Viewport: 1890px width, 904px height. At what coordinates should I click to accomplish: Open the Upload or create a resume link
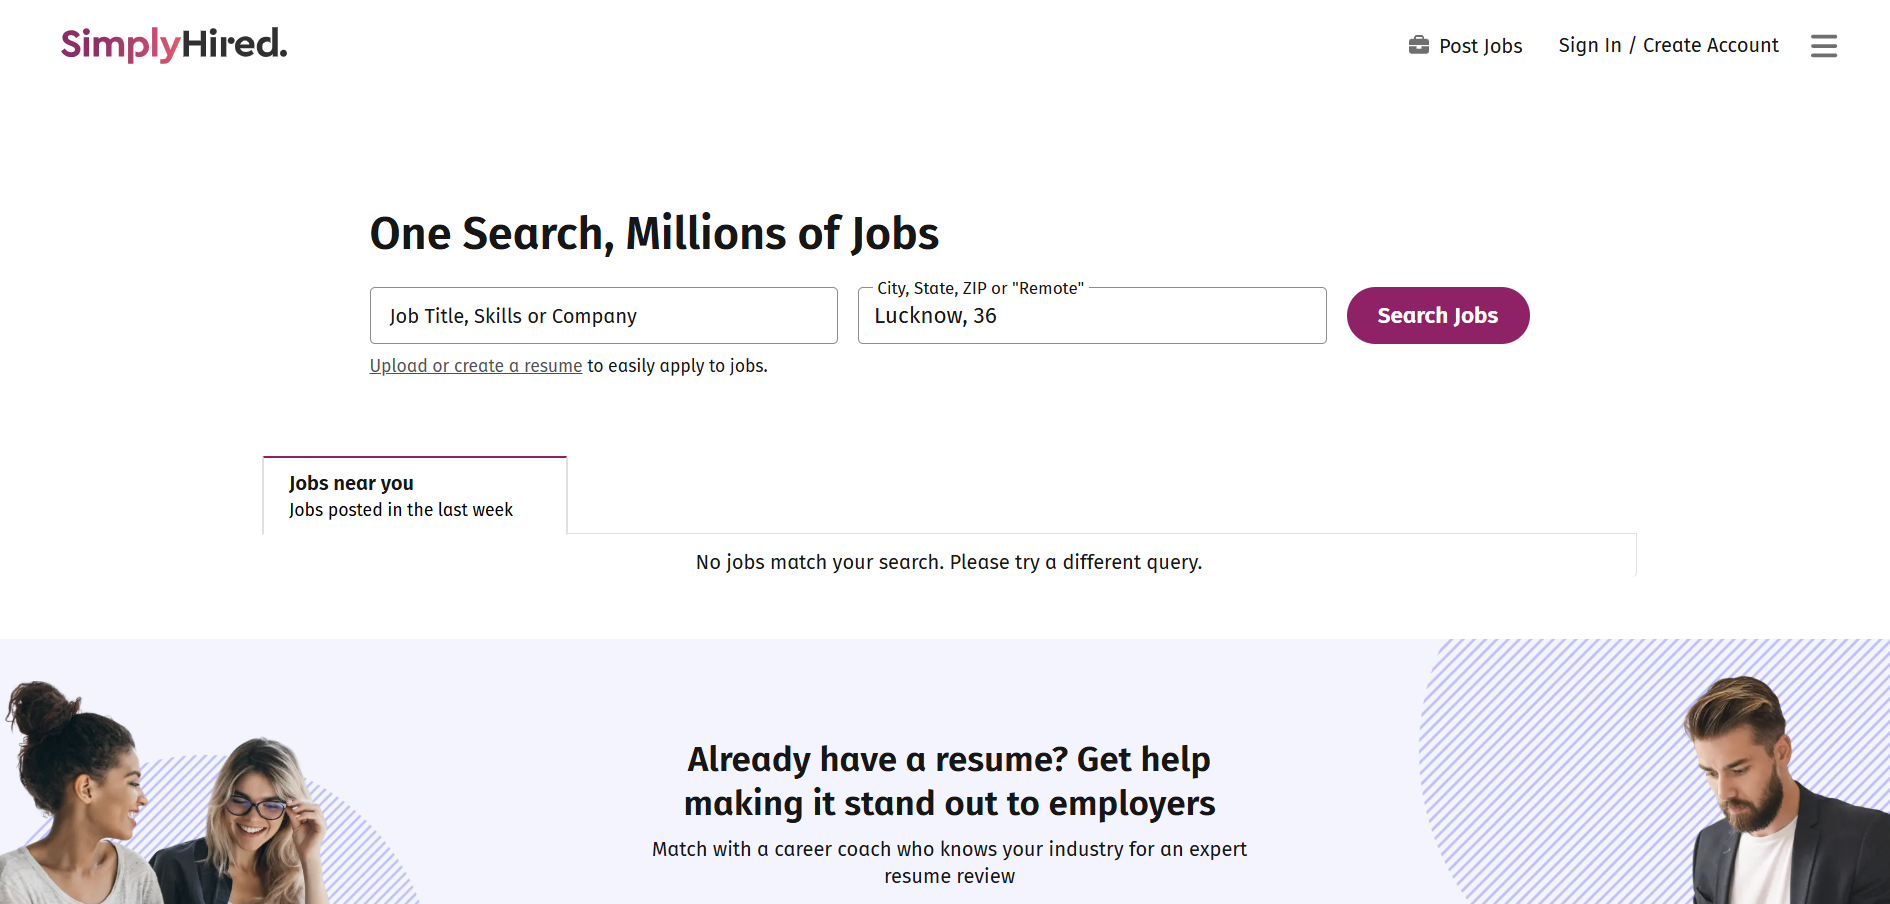[x=475, y=366]
